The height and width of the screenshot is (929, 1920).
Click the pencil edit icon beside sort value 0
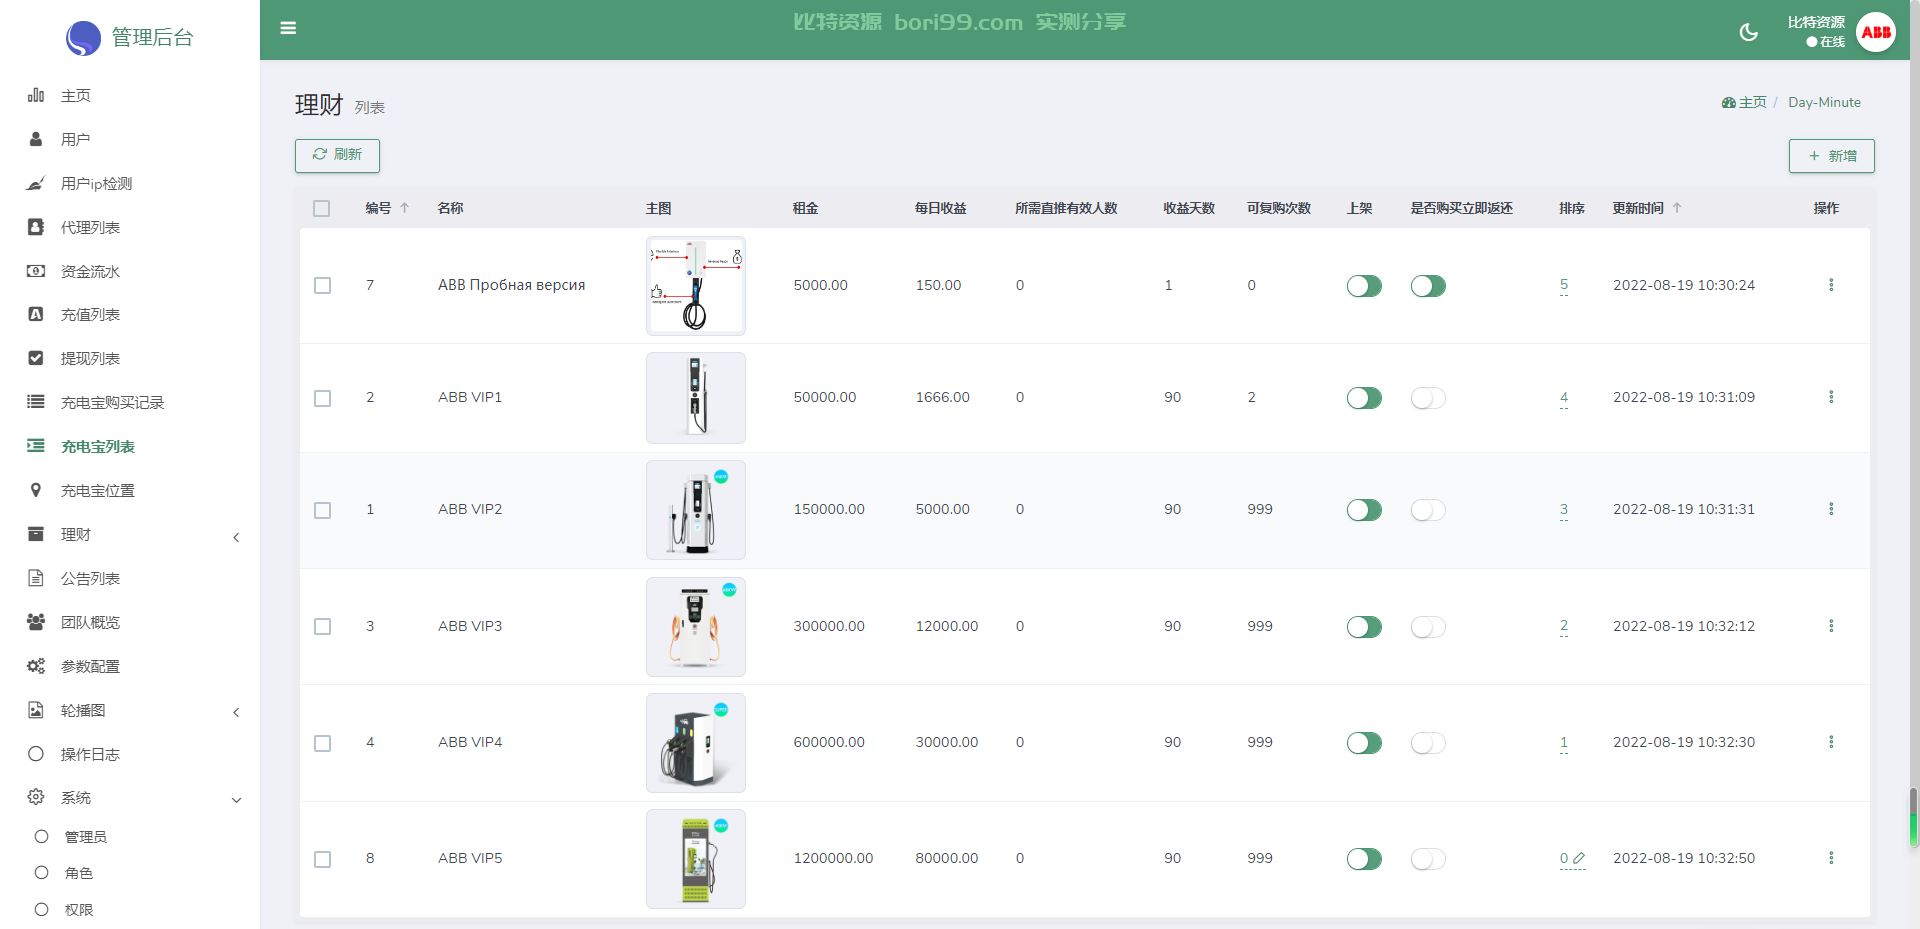click(1579, 858)
